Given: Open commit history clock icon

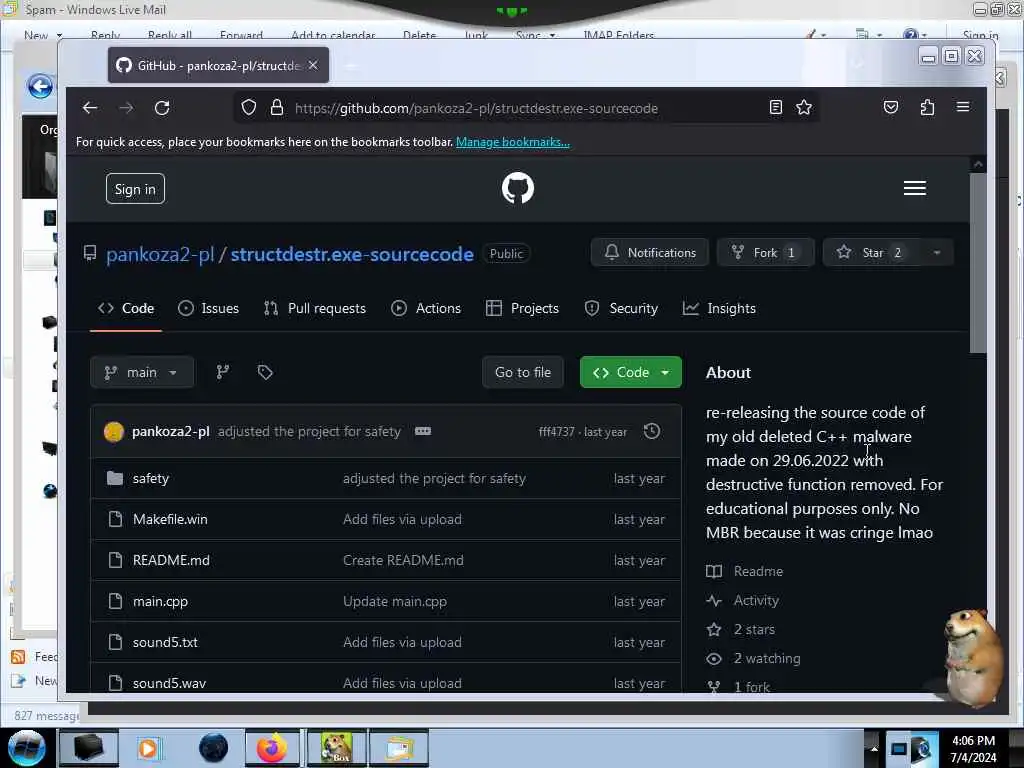Looking at the screenshot, I should tap(652, 431).
